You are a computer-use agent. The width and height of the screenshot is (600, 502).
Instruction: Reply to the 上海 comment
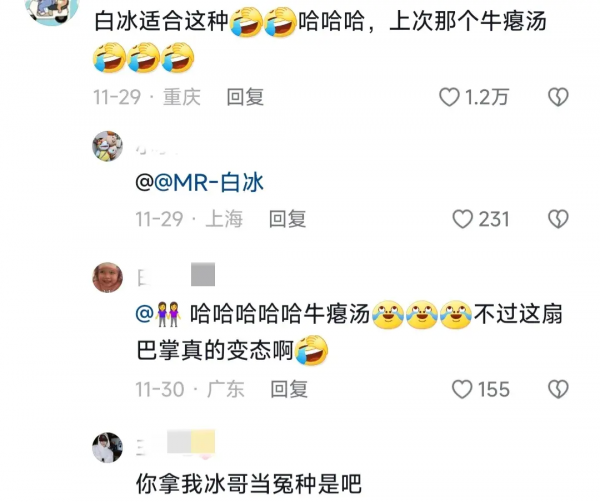[x=287, y=219]
